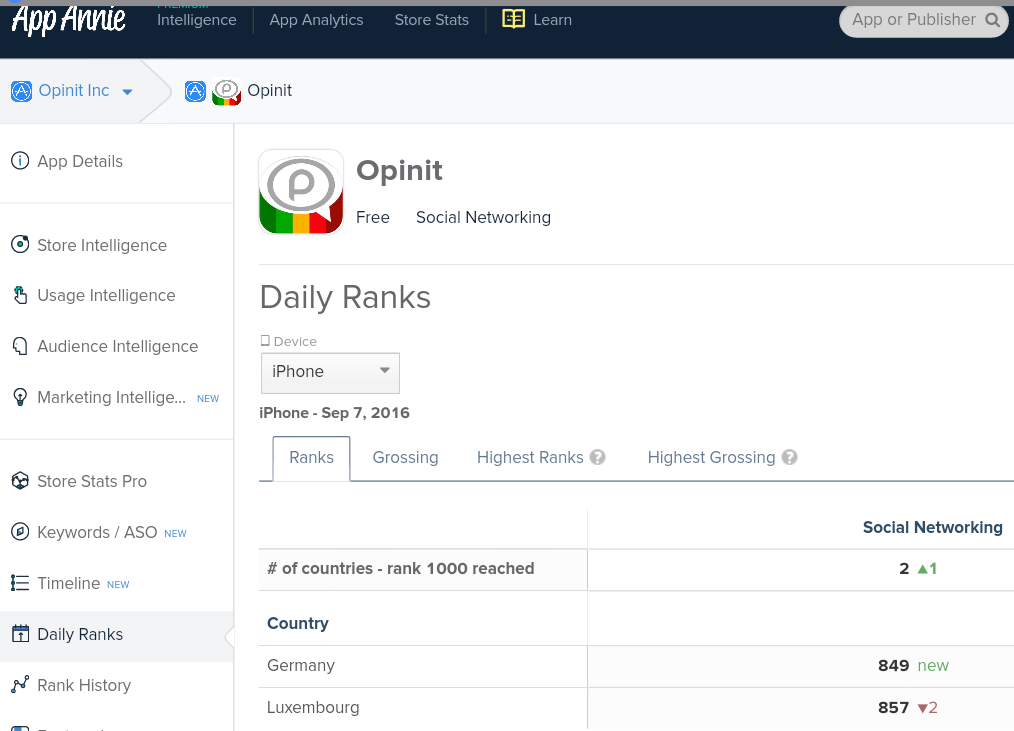Open the Learn section link
The width and height of the screenshot is (1014, 731).
click(x=538, y=20)
